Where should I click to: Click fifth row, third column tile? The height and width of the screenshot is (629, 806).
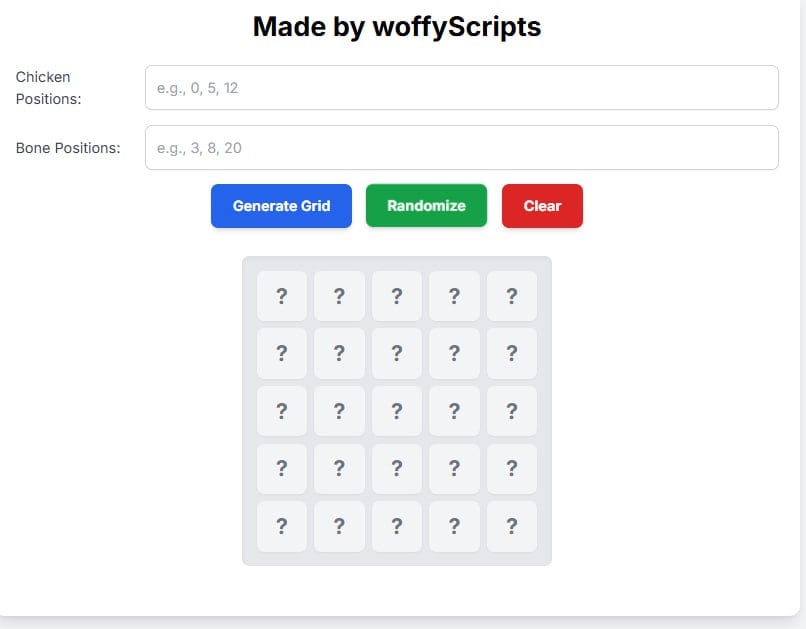click(397, 526)
